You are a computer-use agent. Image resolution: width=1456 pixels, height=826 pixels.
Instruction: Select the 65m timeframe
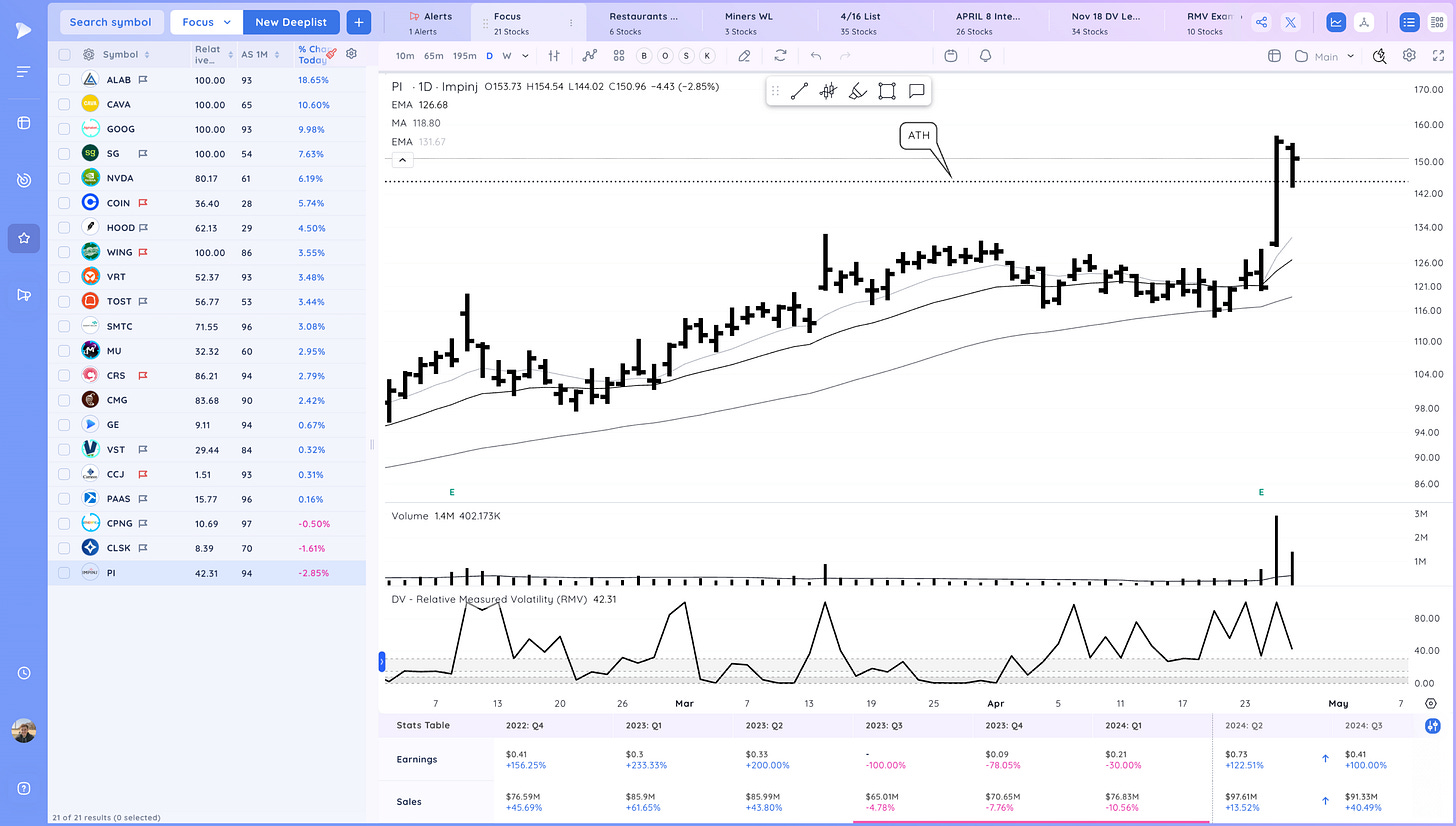(433, 56)
